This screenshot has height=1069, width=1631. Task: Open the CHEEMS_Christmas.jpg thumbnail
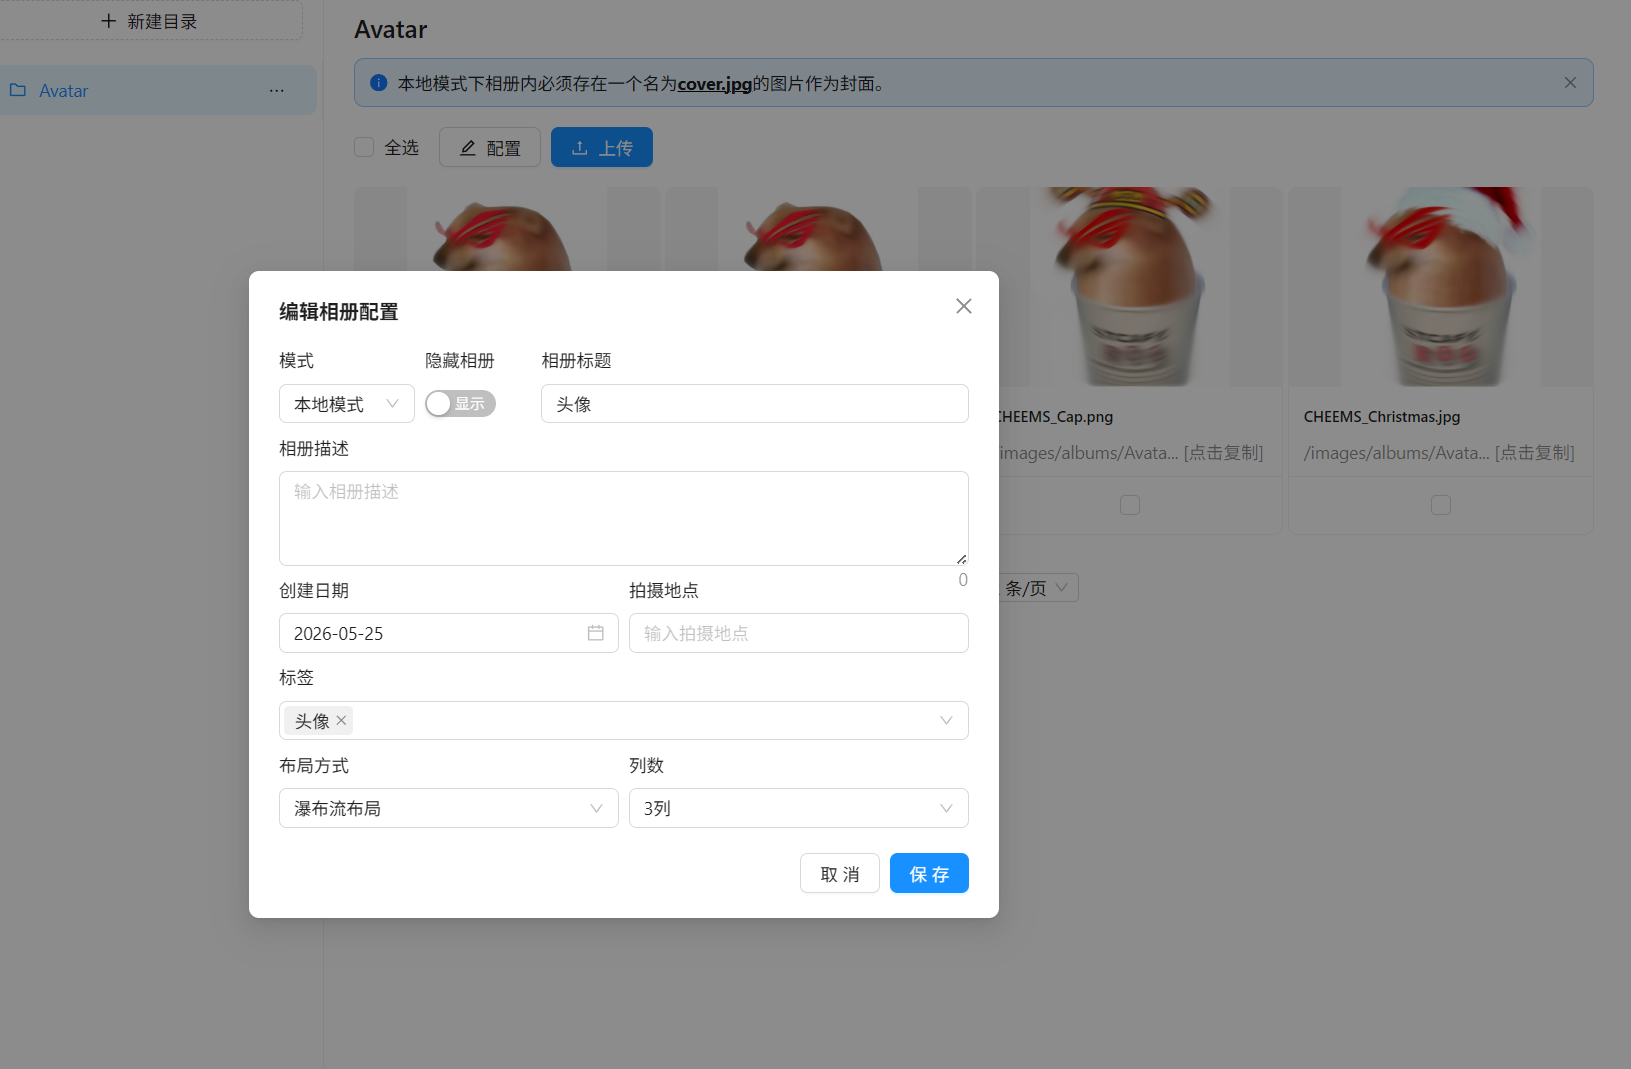pos(1441,286)
